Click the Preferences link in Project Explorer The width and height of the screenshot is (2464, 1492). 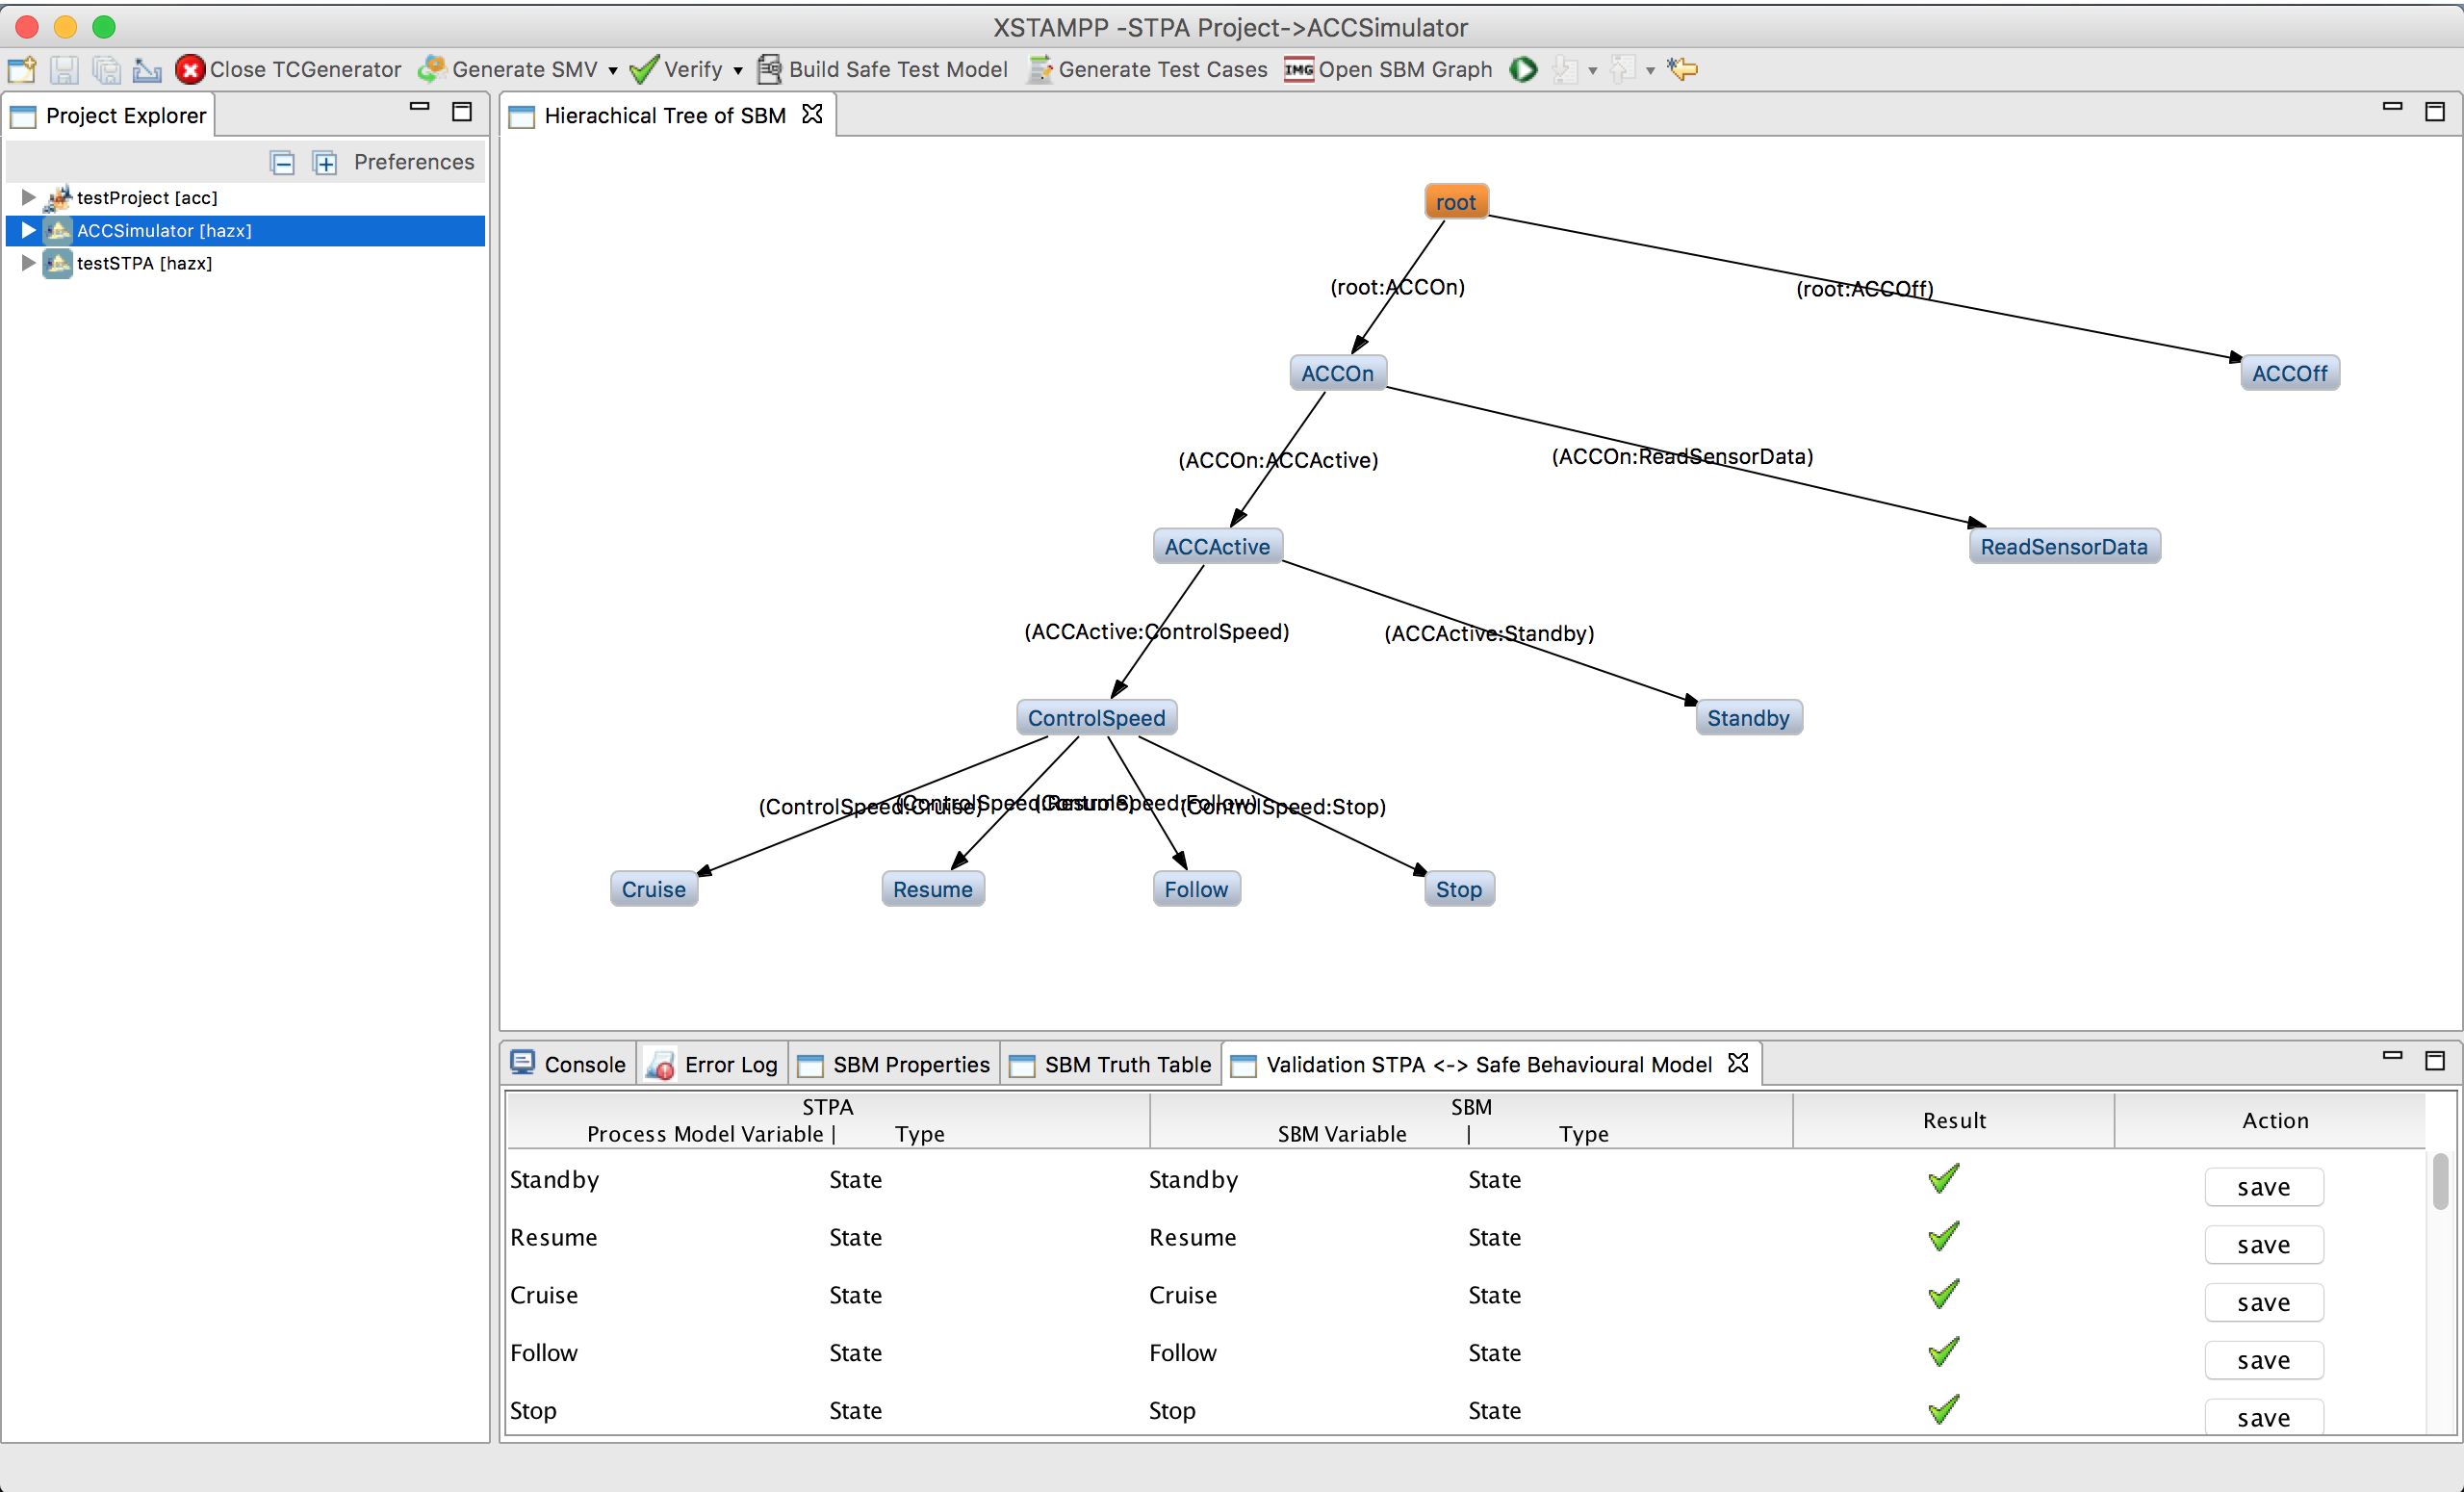[414, 162]
